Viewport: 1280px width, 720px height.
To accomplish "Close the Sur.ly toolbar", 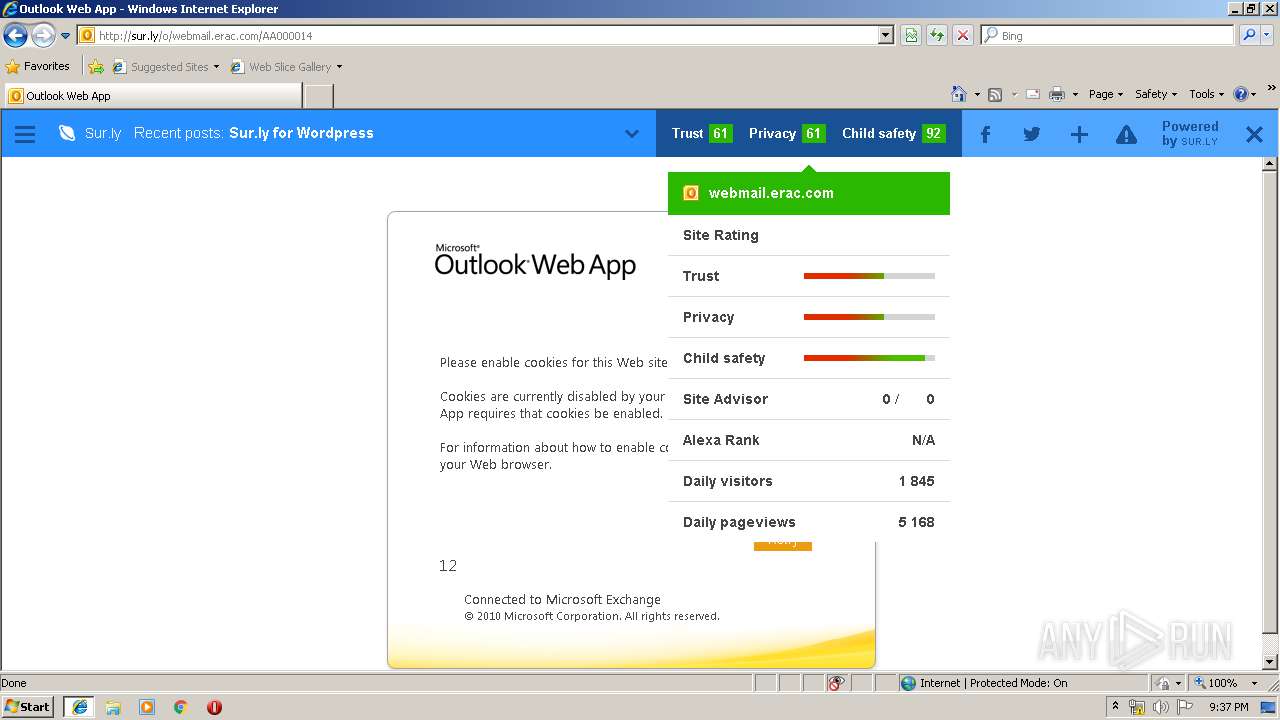I will pyautogui.click(x=1254, y=134).
